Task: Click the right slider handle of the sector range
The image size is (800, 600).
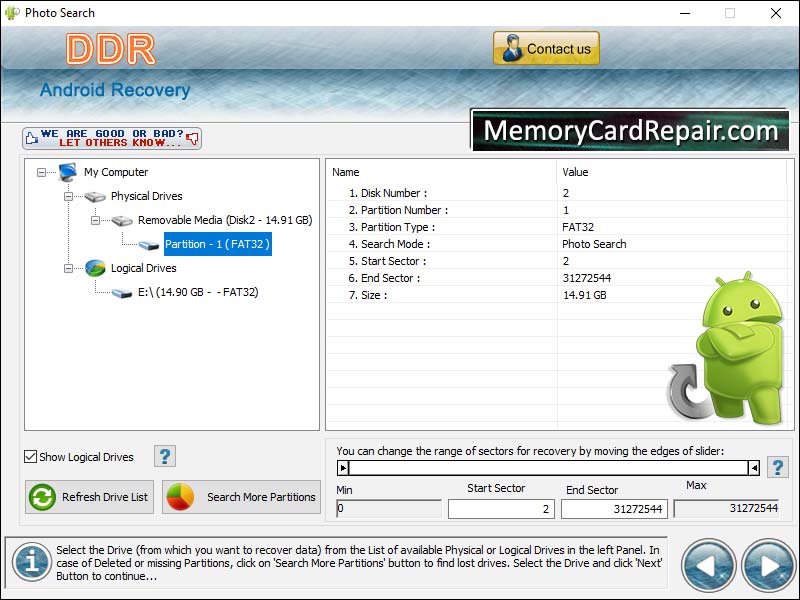Action: tap(754, 467)
